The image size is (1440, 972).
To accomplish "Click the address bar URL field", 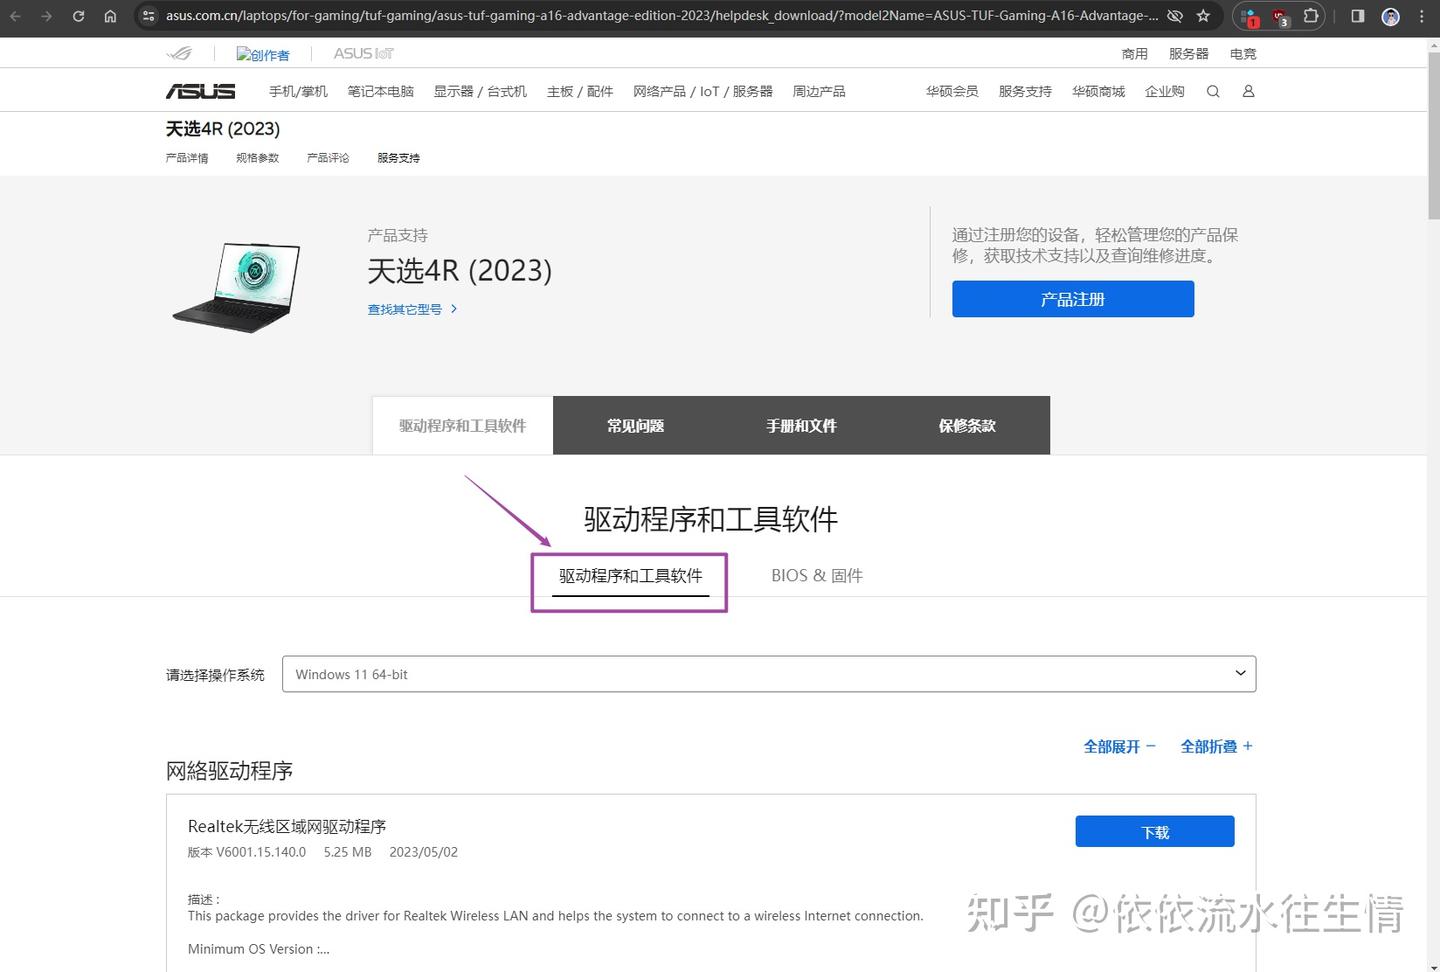I will 662,16.
